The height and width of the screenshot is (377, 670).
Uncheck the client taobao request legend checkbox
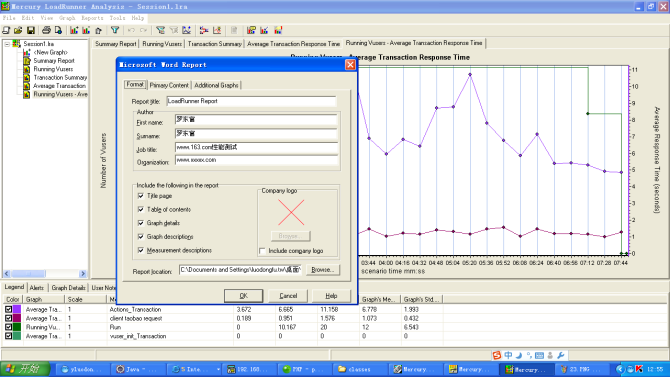[8, 318]
